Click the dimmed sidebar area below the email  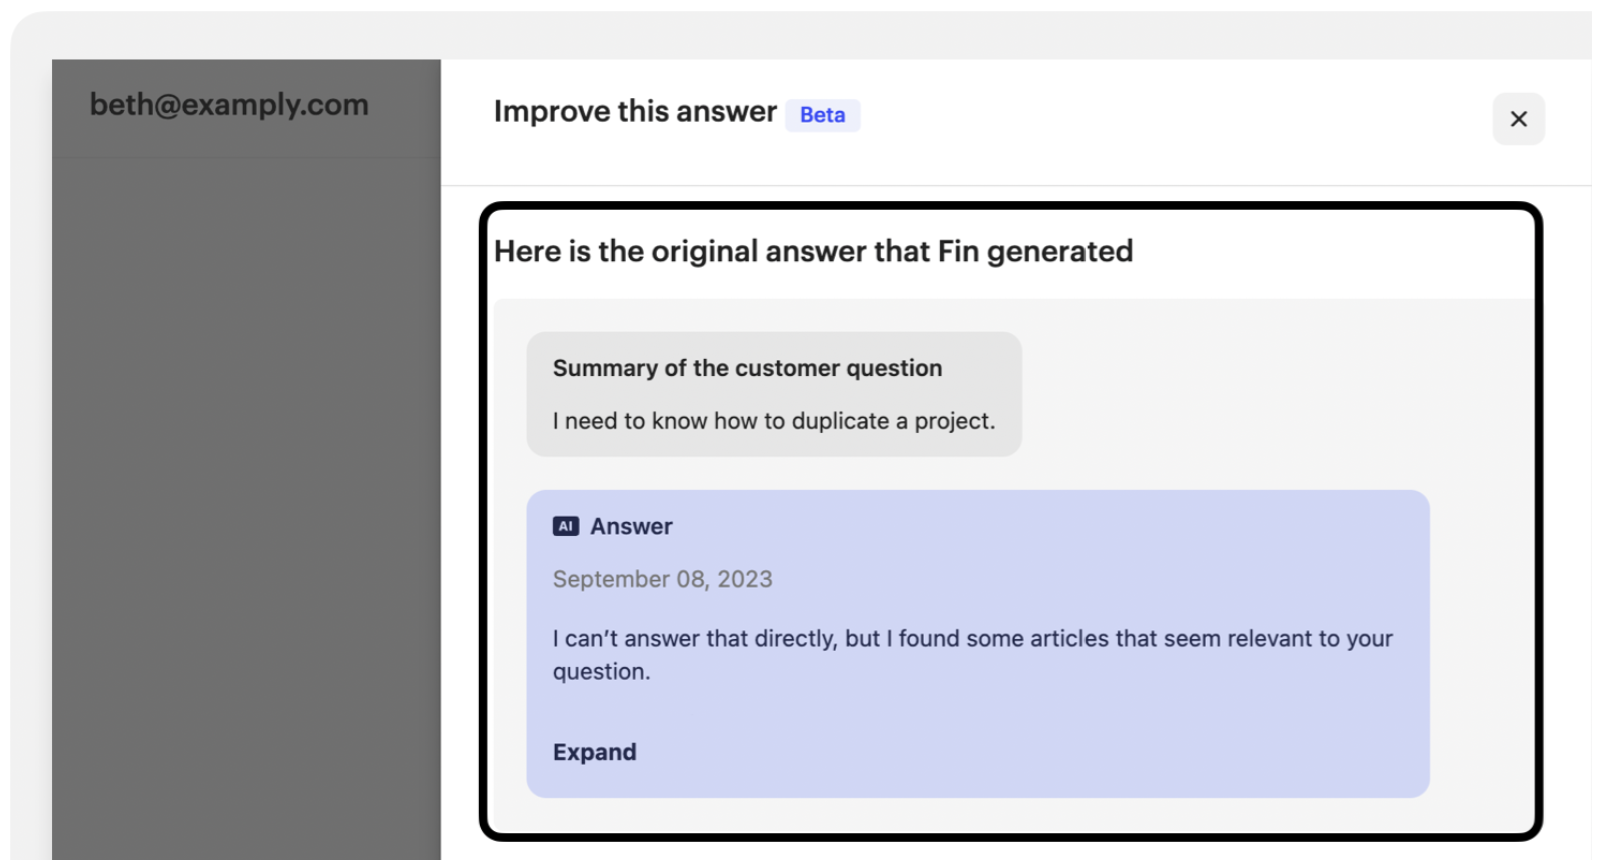[x=246, y=500]
